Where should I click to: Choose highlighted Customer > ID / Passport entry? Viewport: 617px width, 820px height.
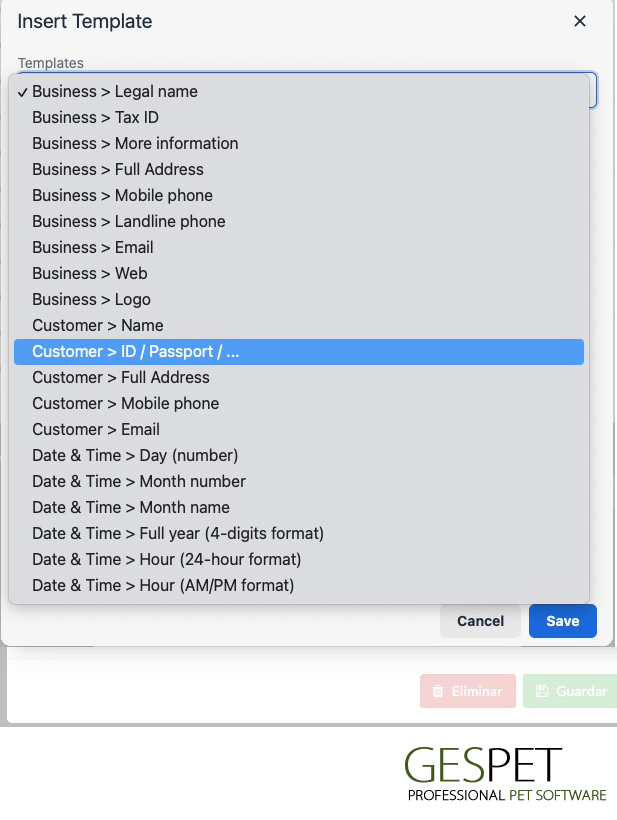pyautogui.click(x=299, y=352)
